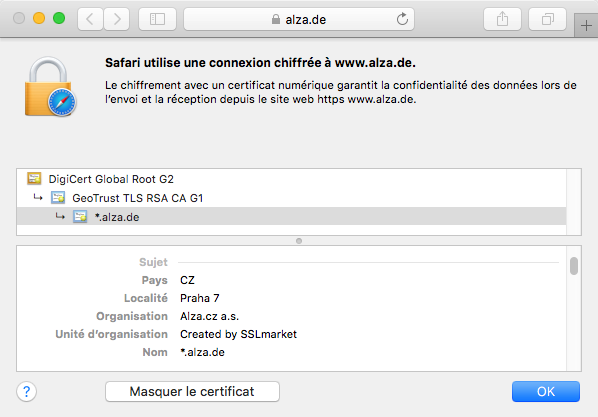
Task: Click the Nom value *.alza.de
Action: (x=202, y=352)
